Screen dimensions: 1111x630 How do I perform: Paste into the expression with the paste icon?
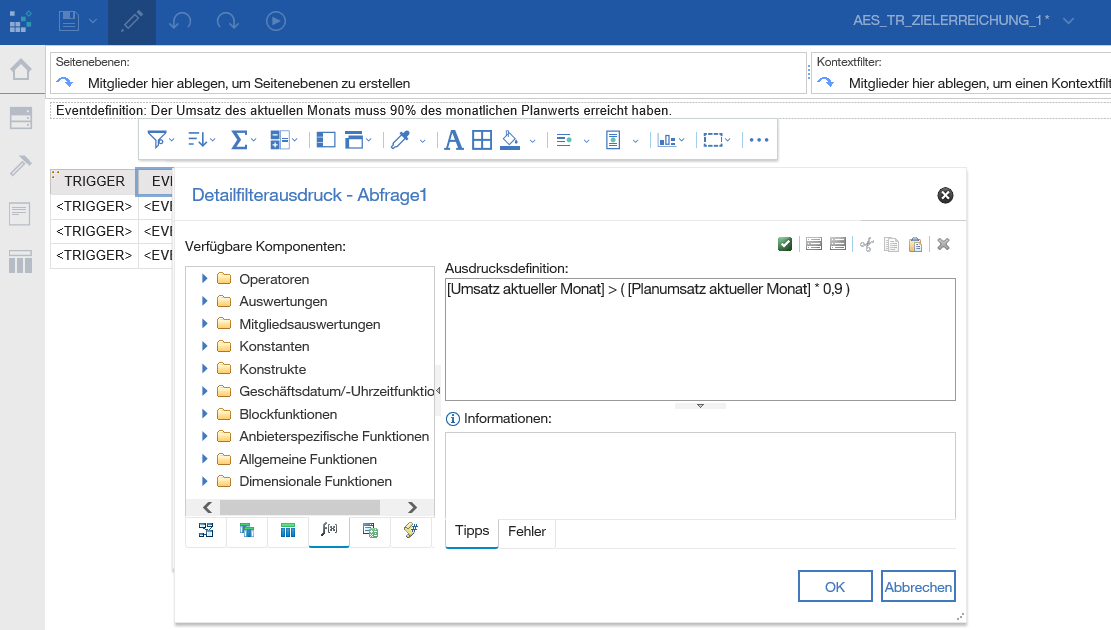(915, 243)
